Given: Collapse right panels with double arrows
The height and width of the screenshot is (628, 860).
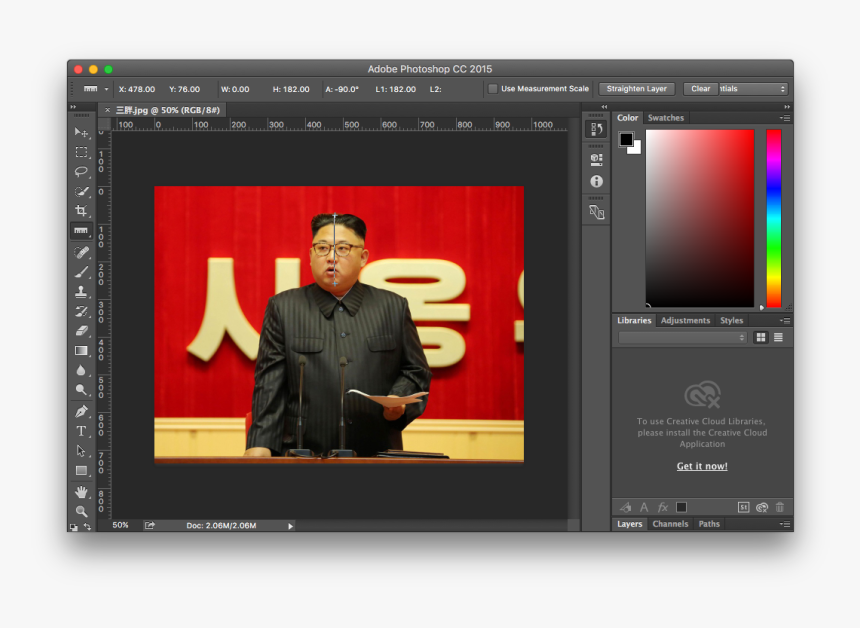Looking at the screenshot, I should coord(787,107).
